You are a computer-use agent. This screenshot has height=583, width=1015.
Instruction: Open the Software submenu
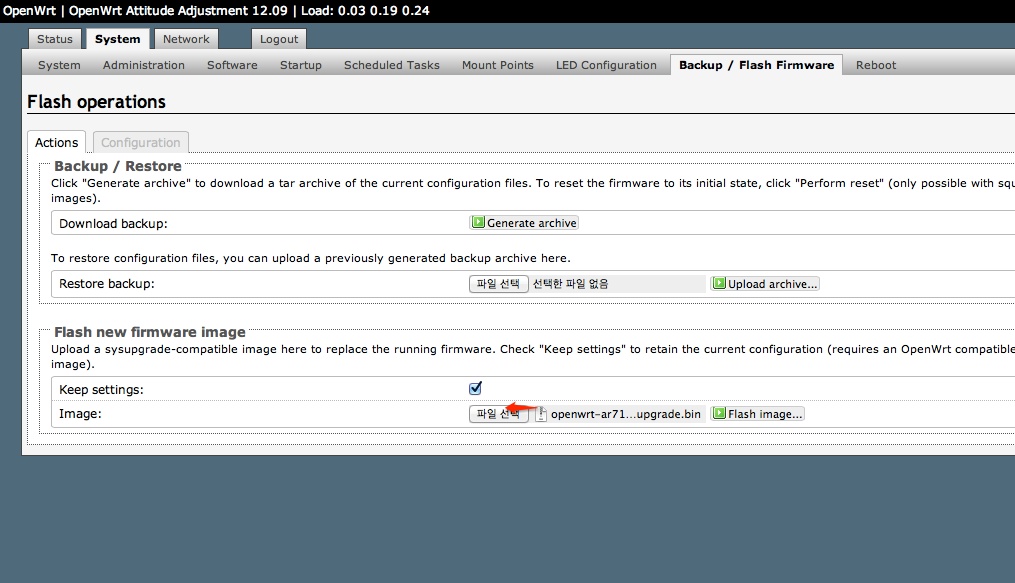coord(232,65)
